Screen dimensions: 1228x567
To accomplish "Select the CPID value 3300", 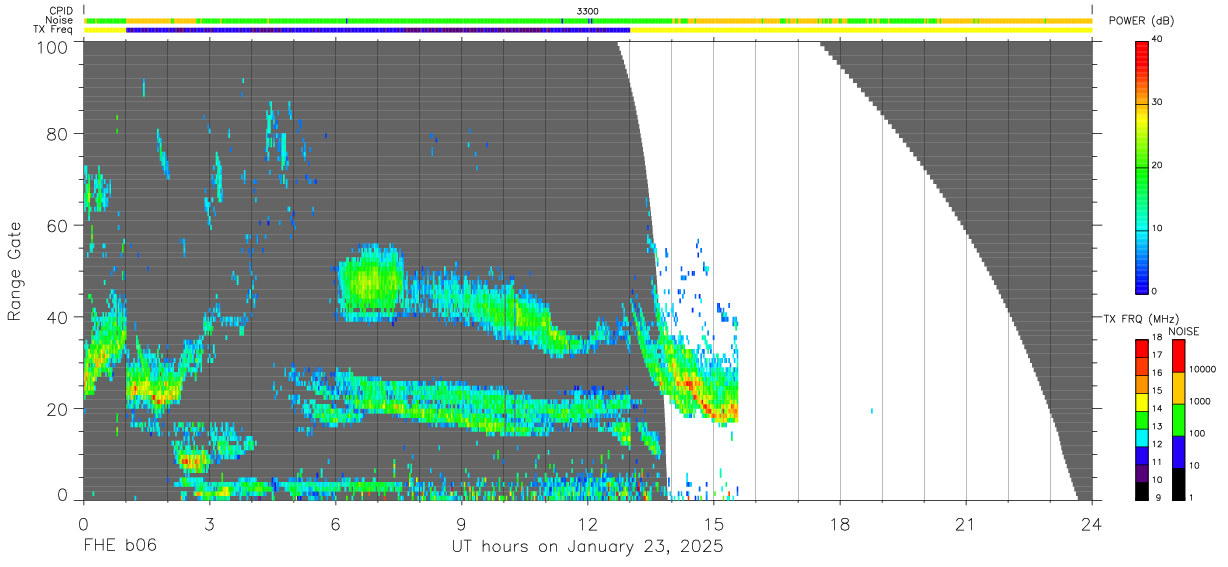I will [588, 11].
